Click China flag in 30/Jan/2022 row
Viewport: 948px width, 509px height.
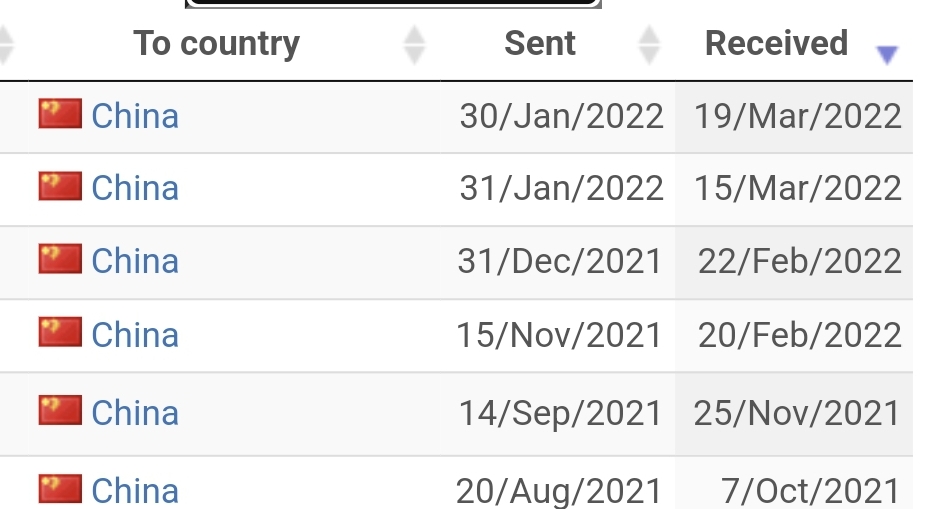(60, 114)
